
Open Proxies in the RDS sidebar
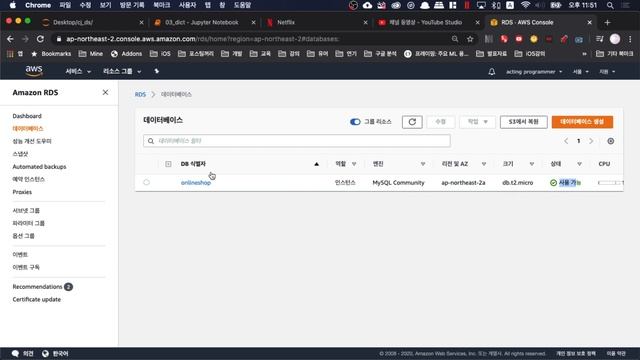(22, 192)
